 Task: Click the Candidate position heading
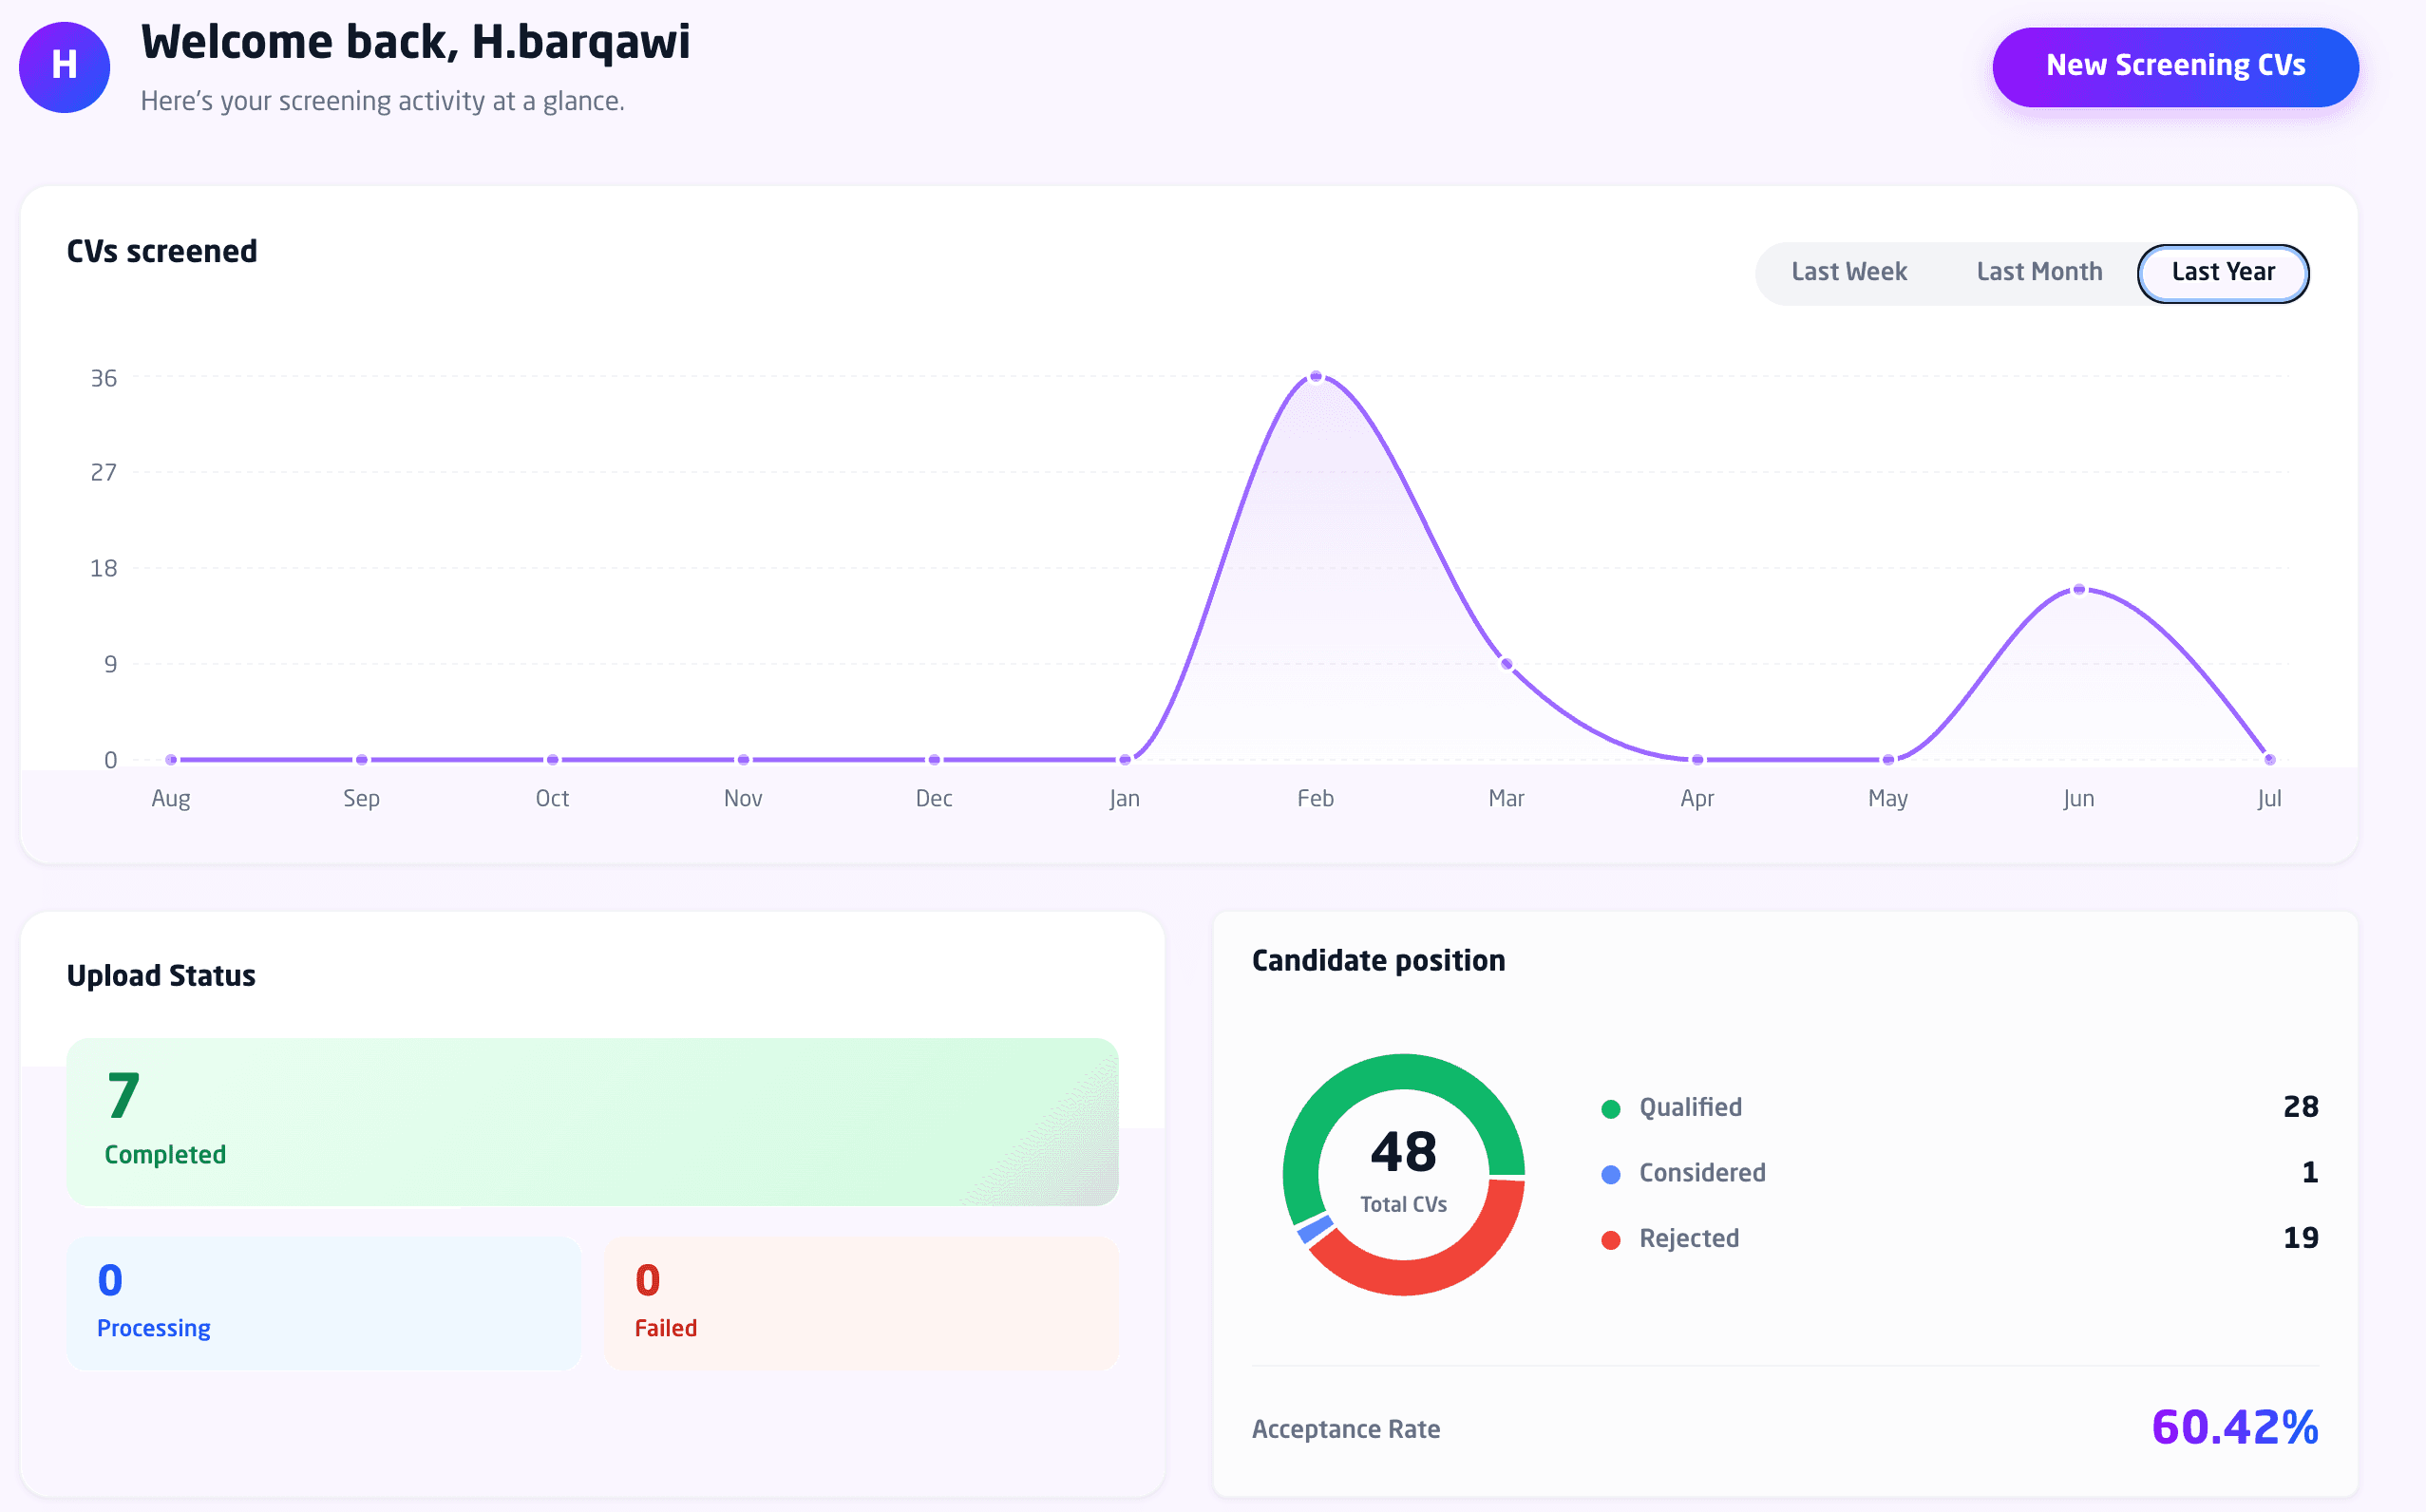(x=1378, y=961)
